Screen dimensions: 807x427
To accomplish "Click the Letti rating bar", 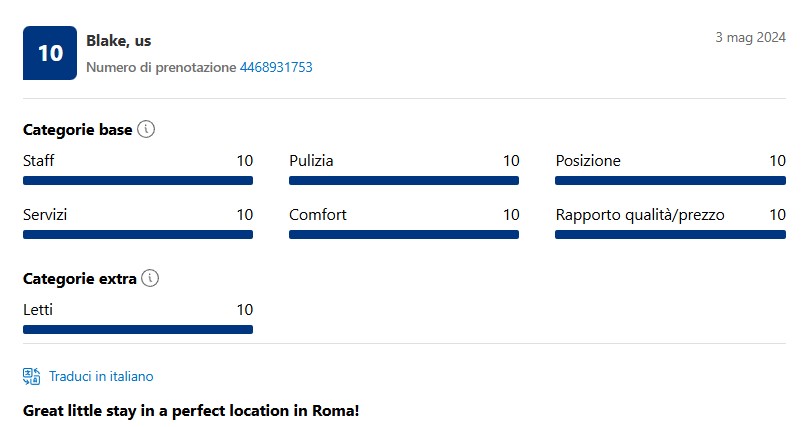I will pyautogui.click(x=138, y=330).
